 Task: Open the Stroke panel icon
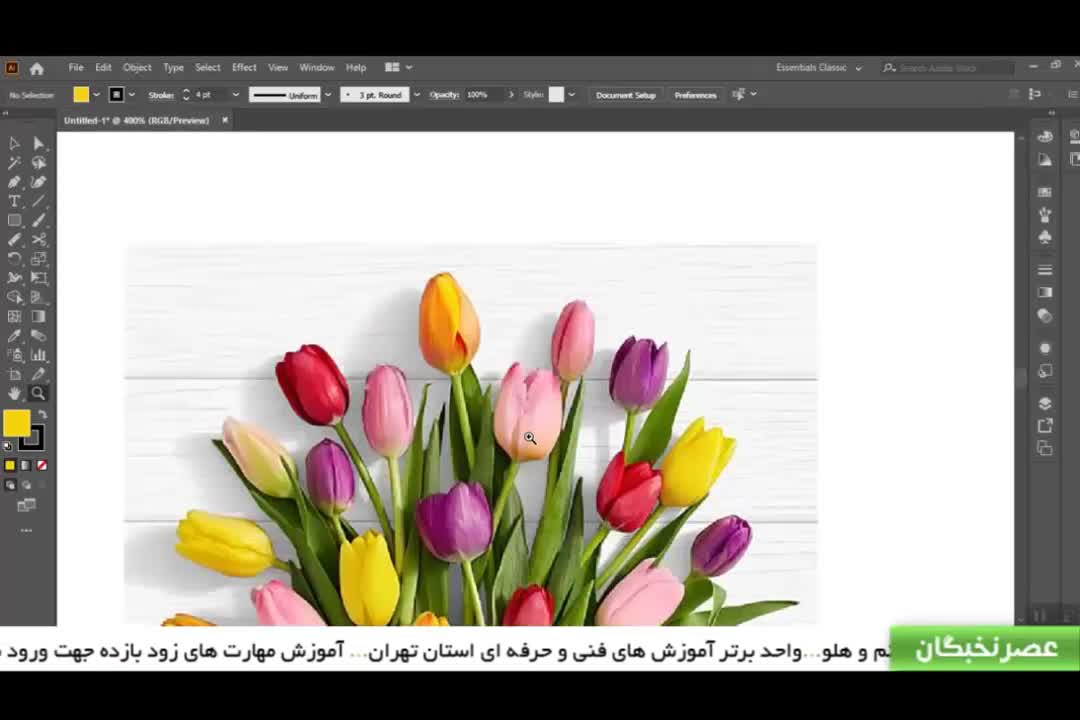coord(1045,270)
